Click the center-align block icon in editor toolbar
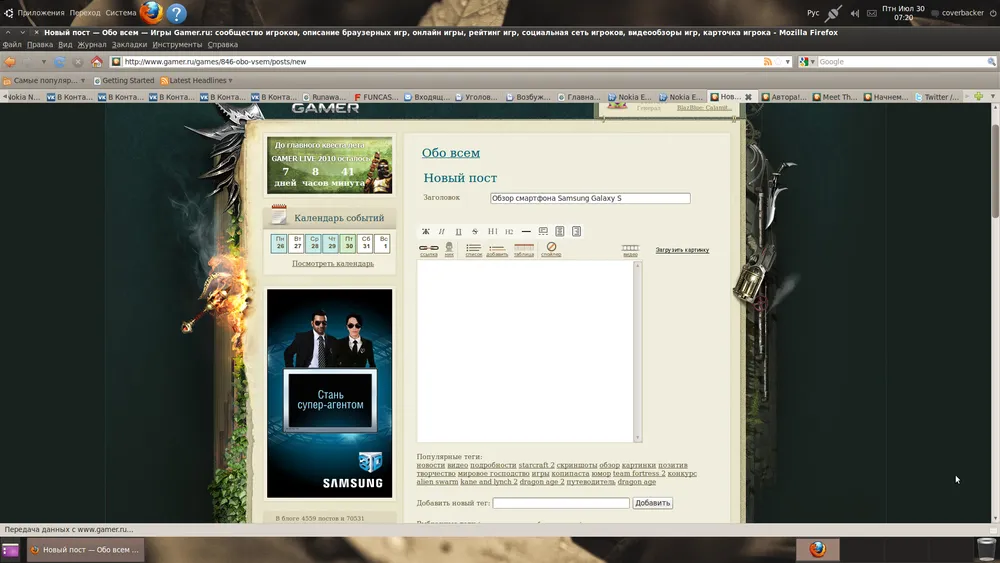1000x563 pixels. click(x=559, y=231)
